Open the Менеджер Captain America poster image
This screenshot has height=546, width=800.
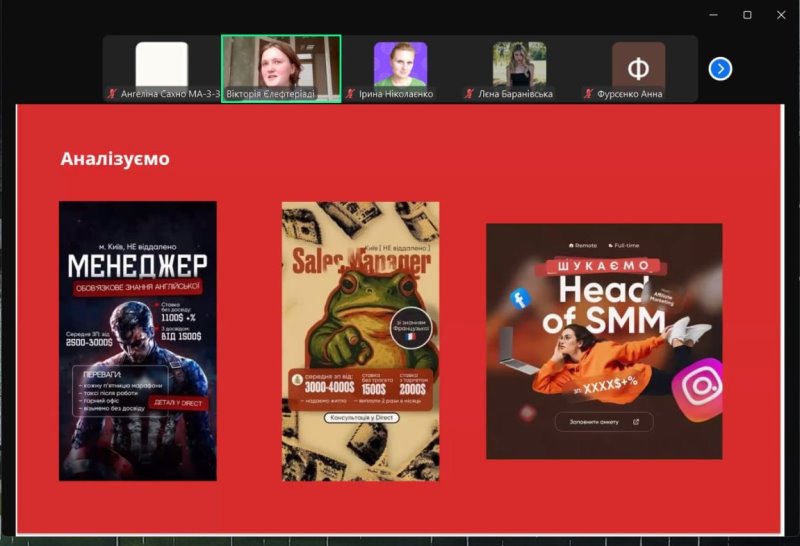click(x=138, y=341)
